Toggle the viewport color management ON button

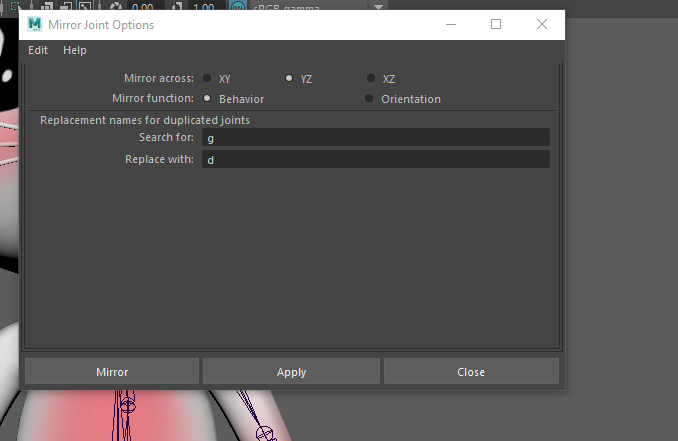coord(237,6)
